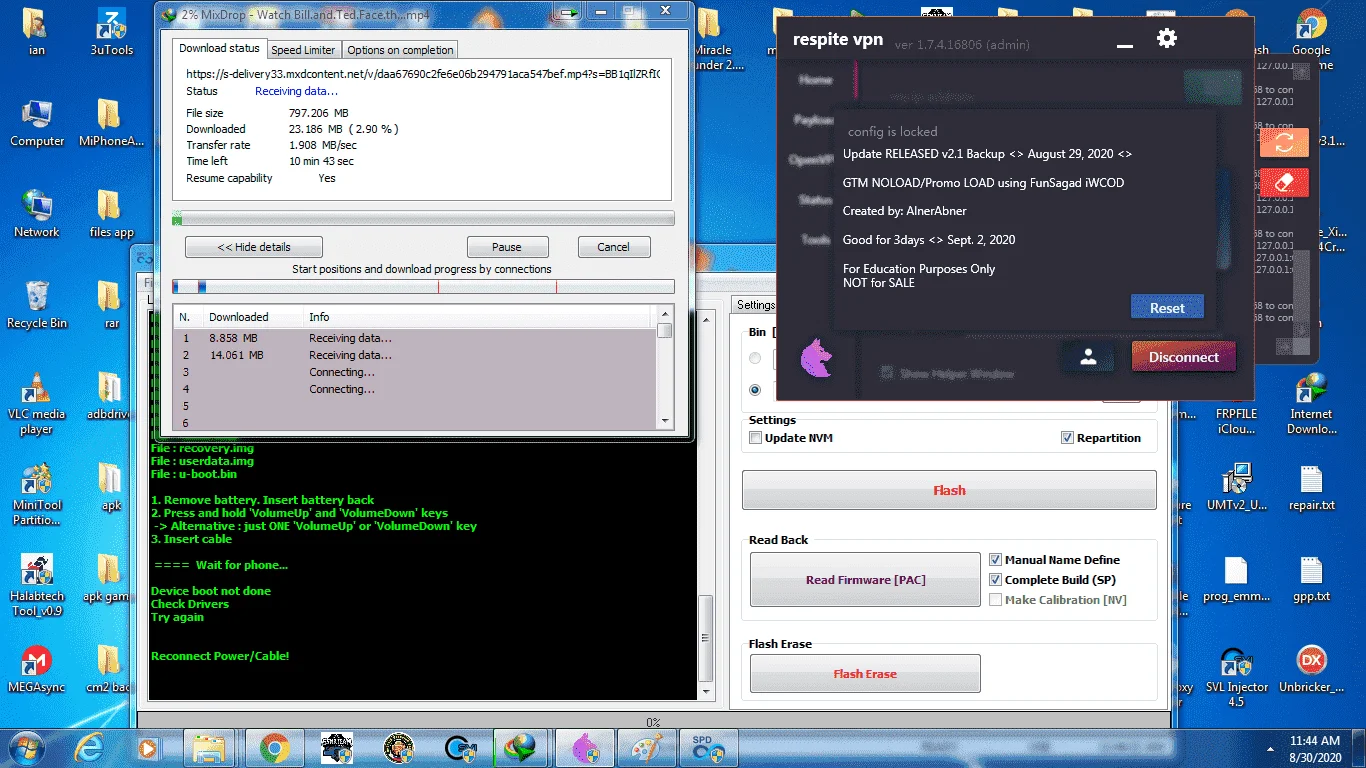Image resolution: width=1366 pixels, height=768 pixels.
Task: Click the Disconnect button in respite vpn
Action: click(1184, 357)
